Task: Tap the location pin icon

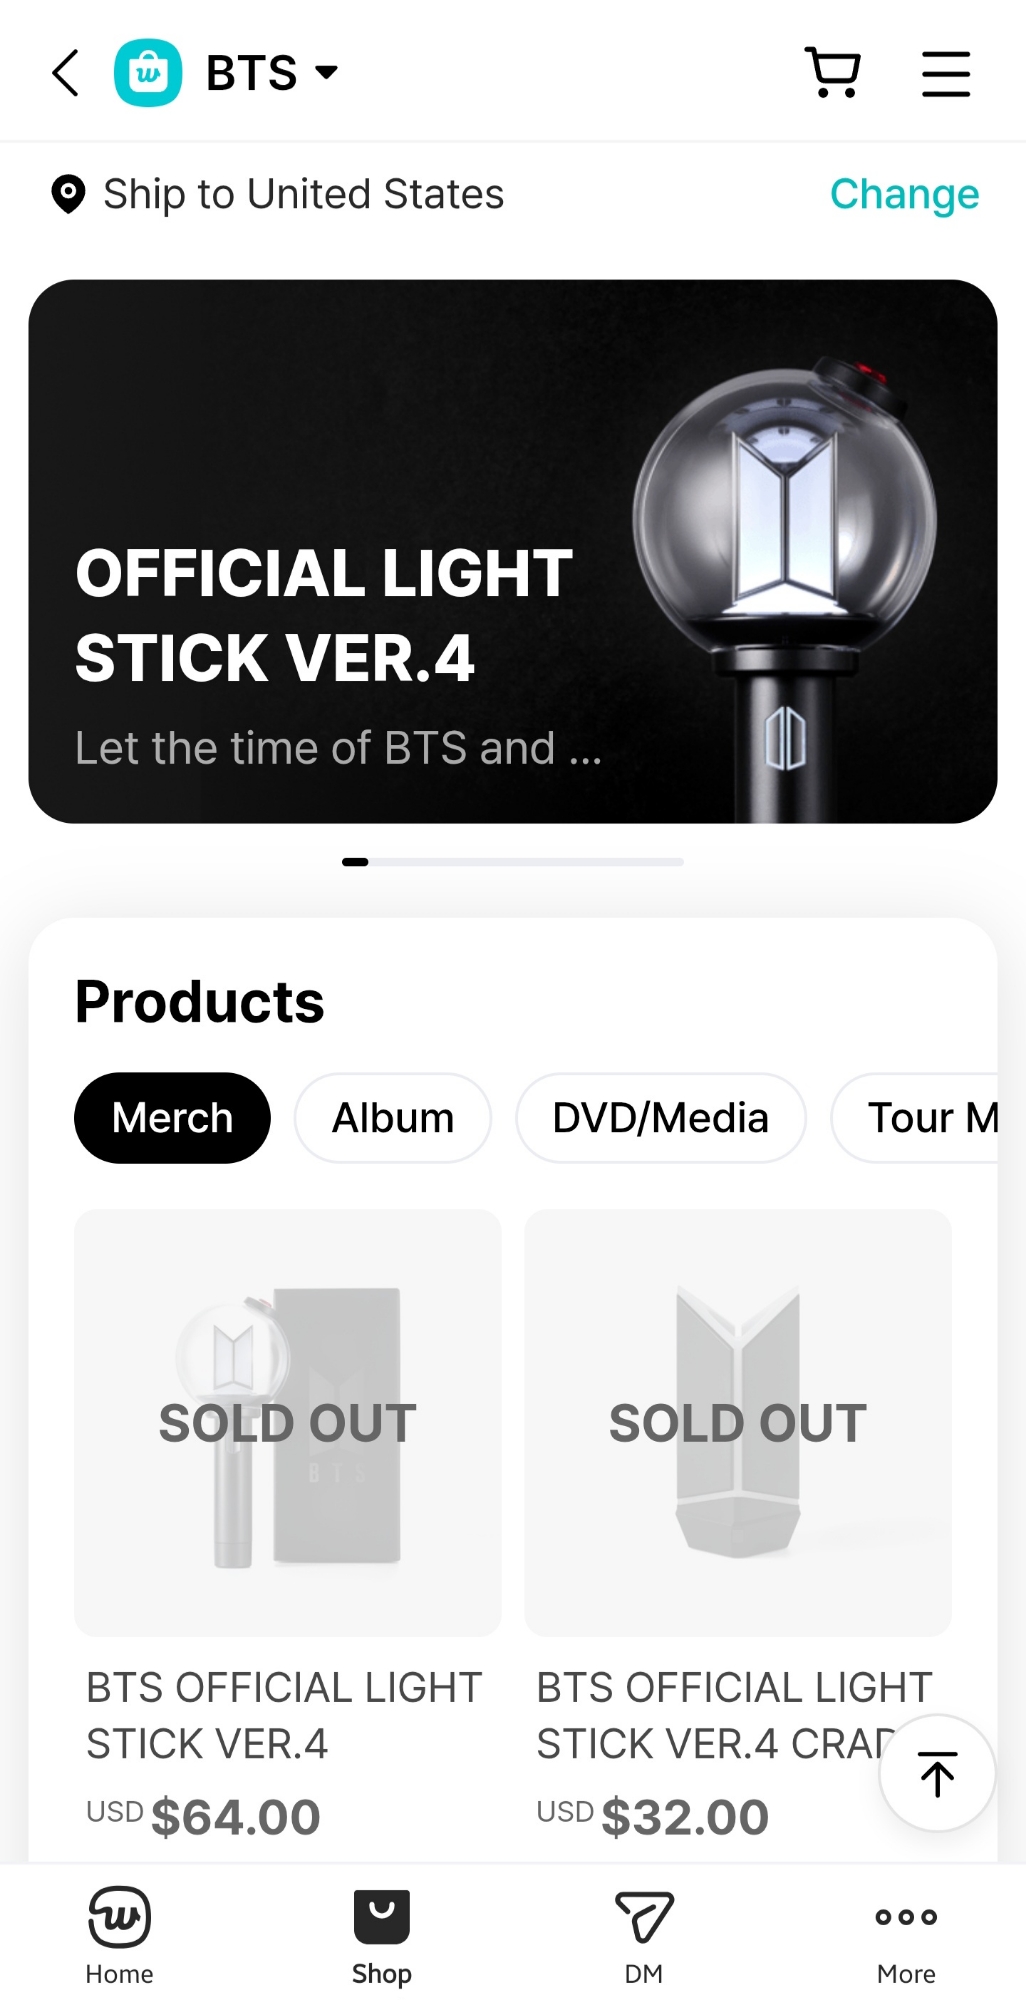Action: pyautogui.click(x=68, y=194)
